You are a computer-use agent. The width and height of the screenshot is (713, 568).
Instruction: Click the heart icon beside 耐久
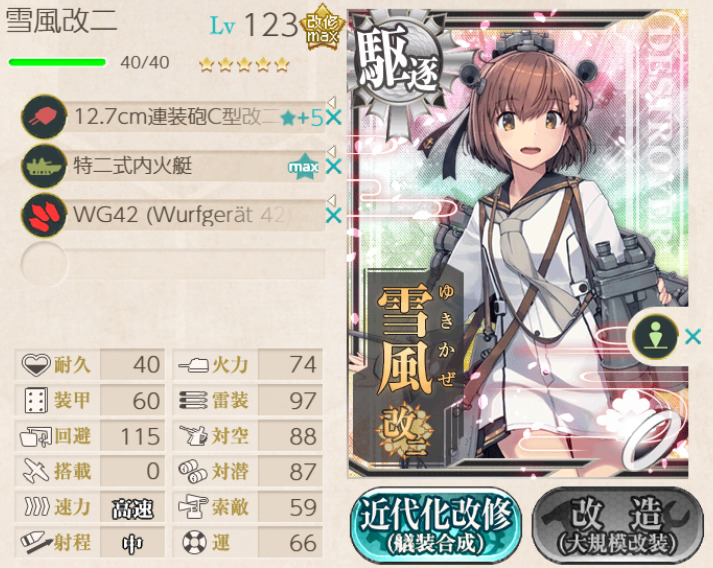point(35,364)
